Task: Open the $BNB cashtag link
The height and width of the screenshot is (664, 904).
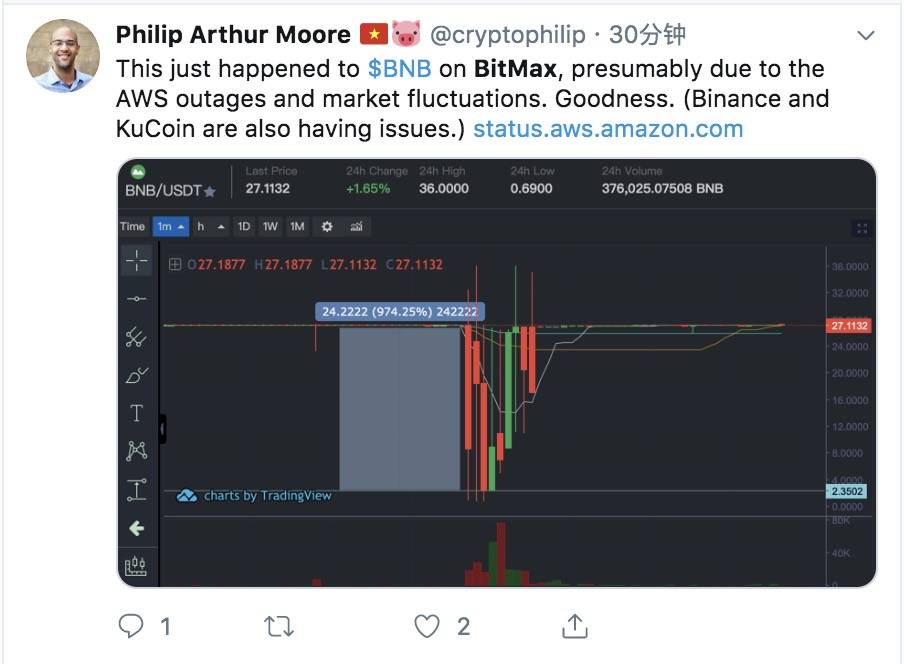Action: (x=400, y=69)
